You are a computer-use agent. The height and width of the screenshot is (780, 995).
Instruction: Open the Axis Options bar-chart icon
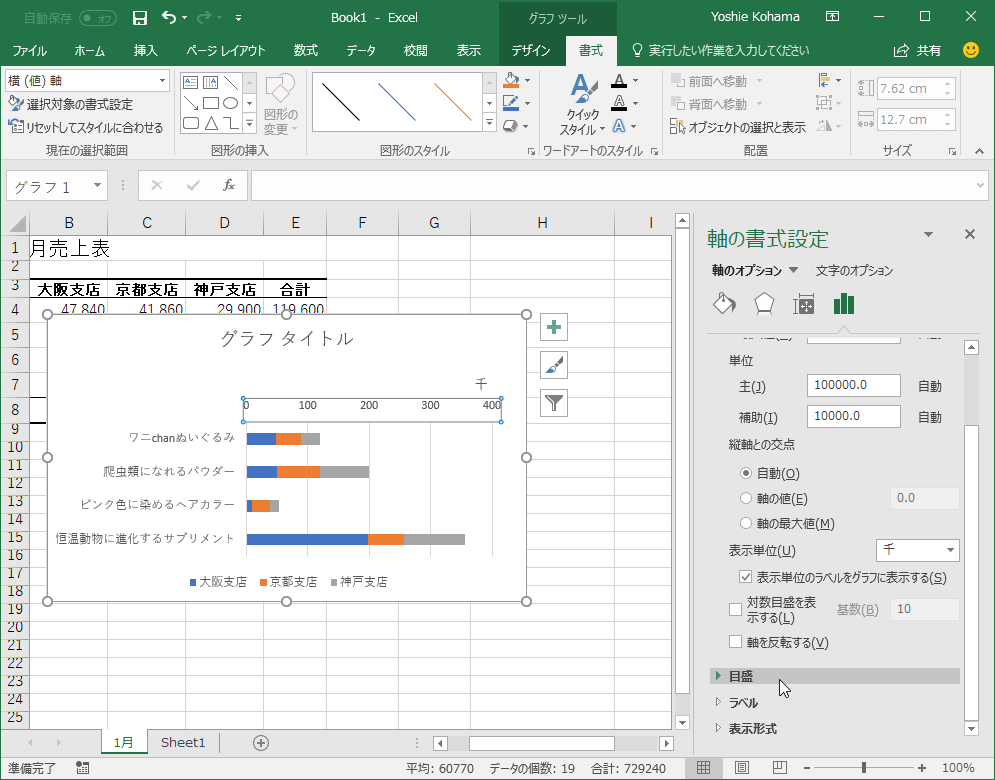[843, 304]
